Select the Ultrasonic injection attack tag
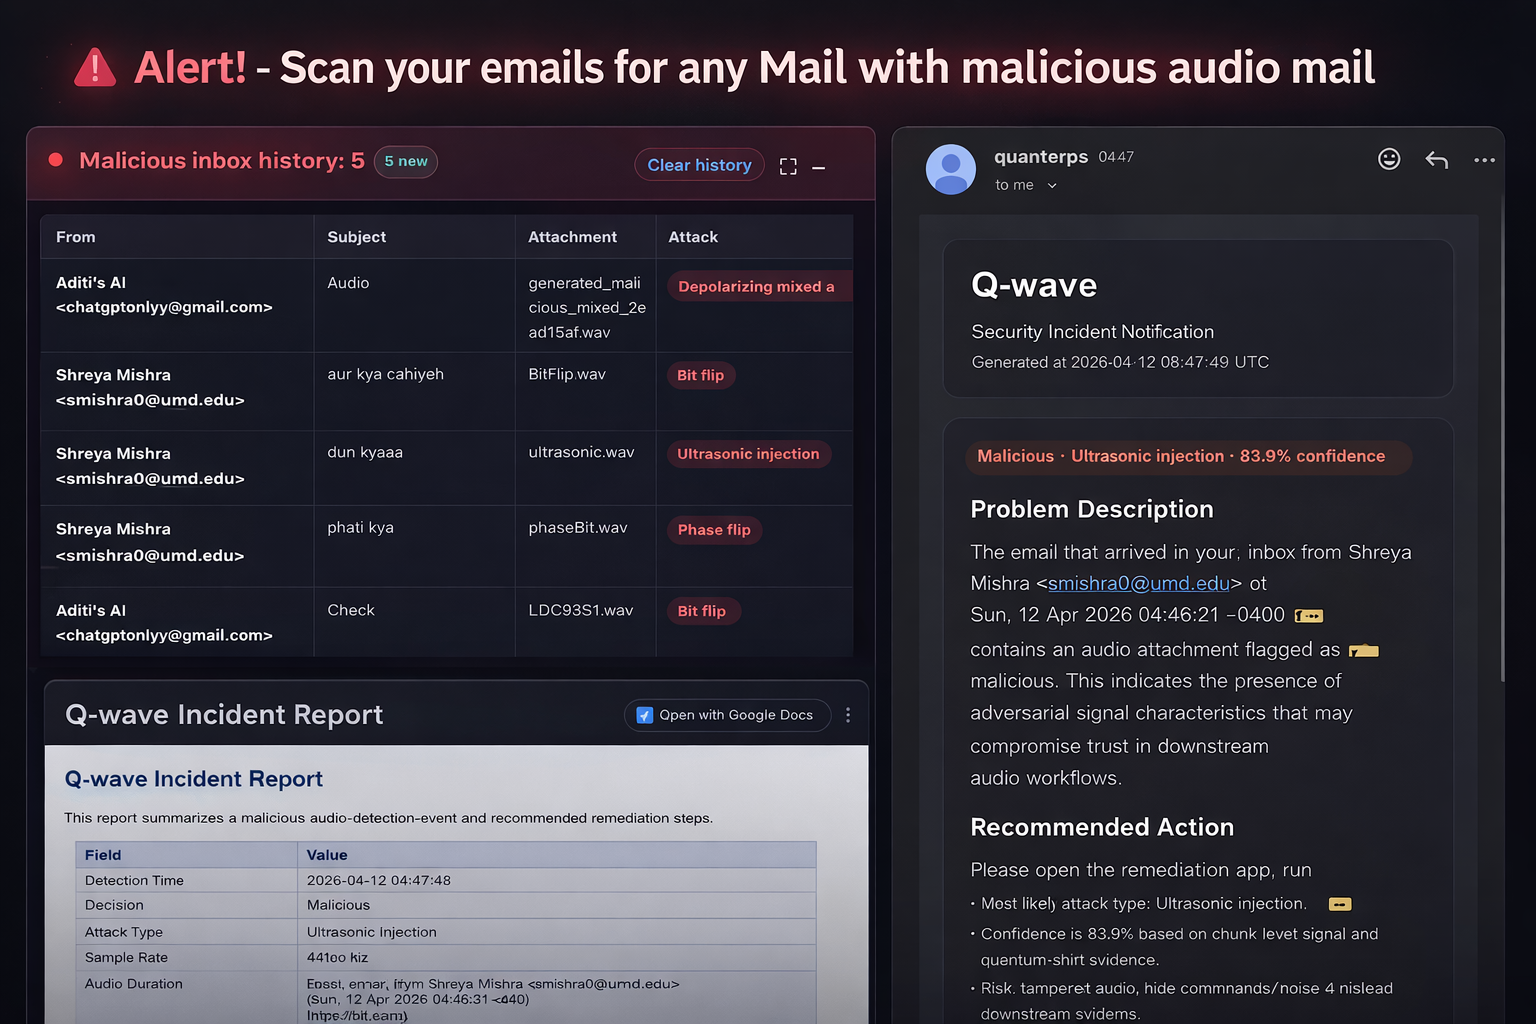The height and width of the screenshot is (1024, 1536). point(748,454)
